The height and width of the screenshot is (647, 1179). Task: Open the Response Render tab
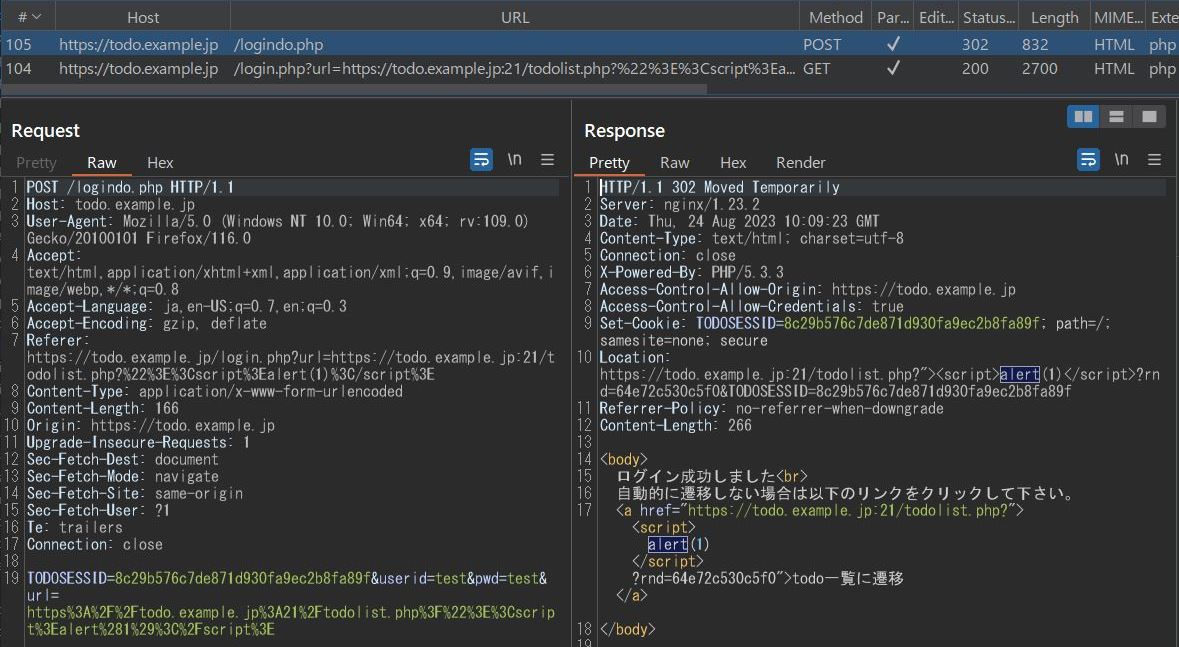click(801, 163)
